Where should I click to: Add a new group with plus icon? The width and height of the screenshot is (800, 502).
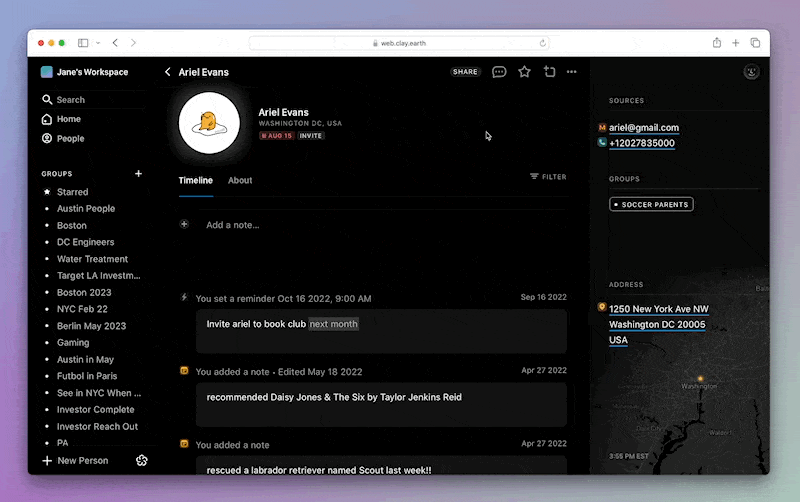[x=138, y=174]
